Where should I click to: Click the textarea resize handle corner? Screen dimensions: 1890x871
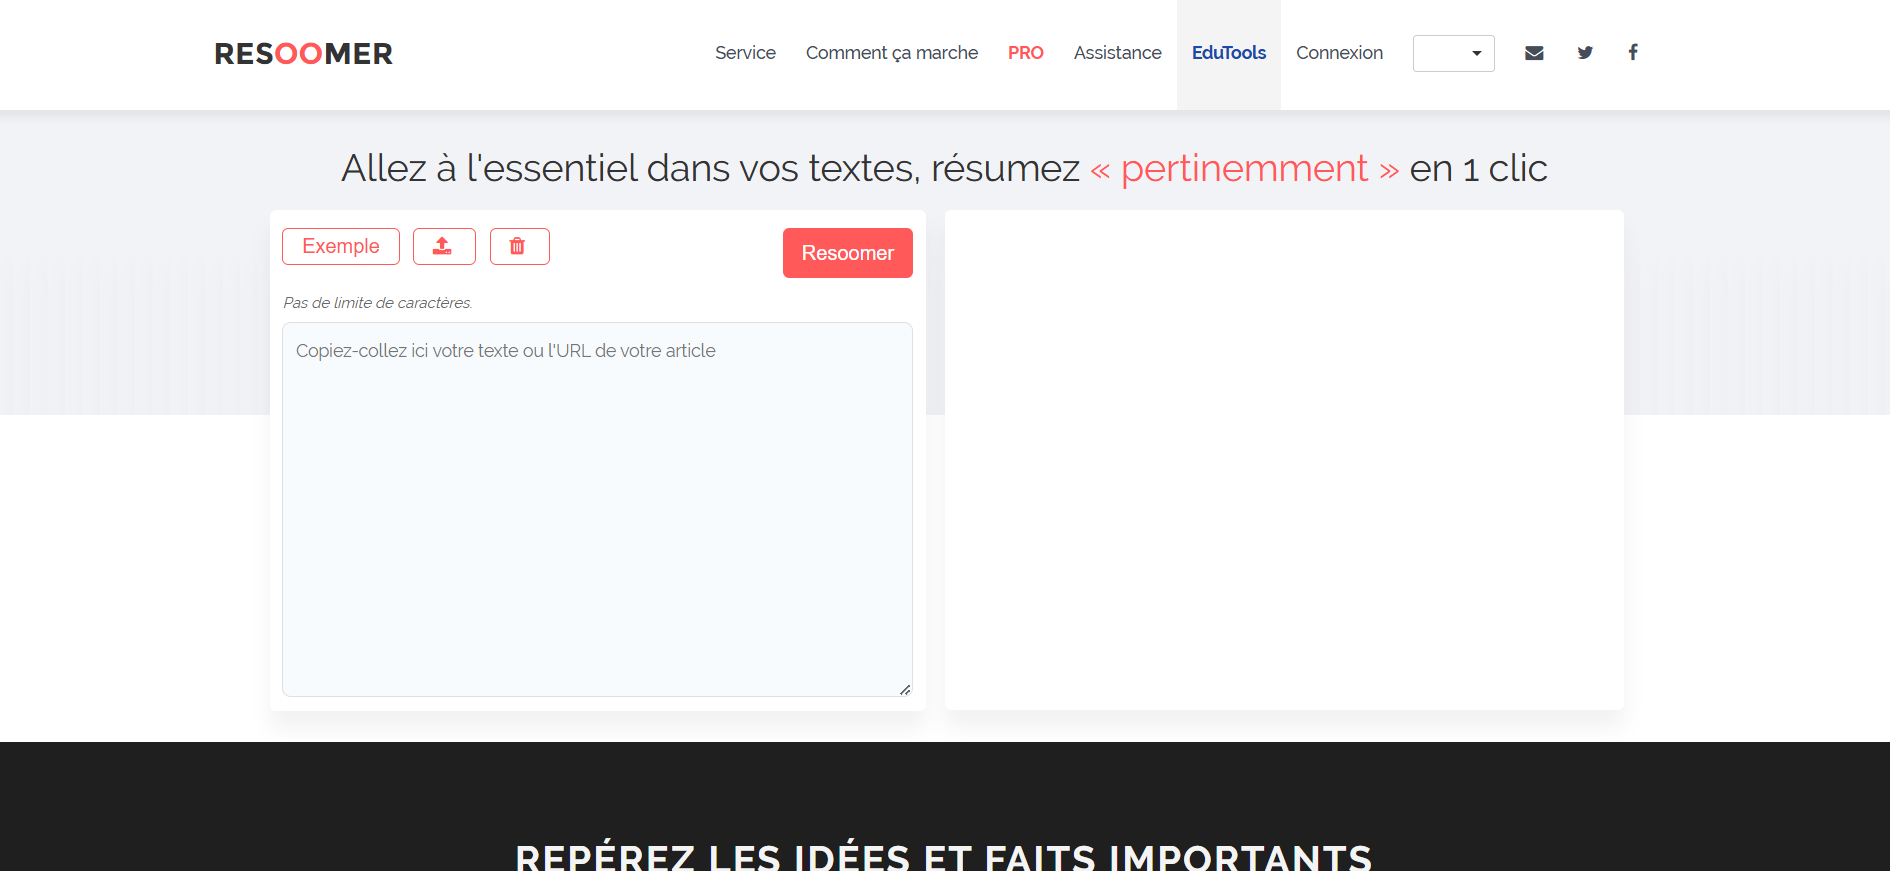(x=905, y=689)
